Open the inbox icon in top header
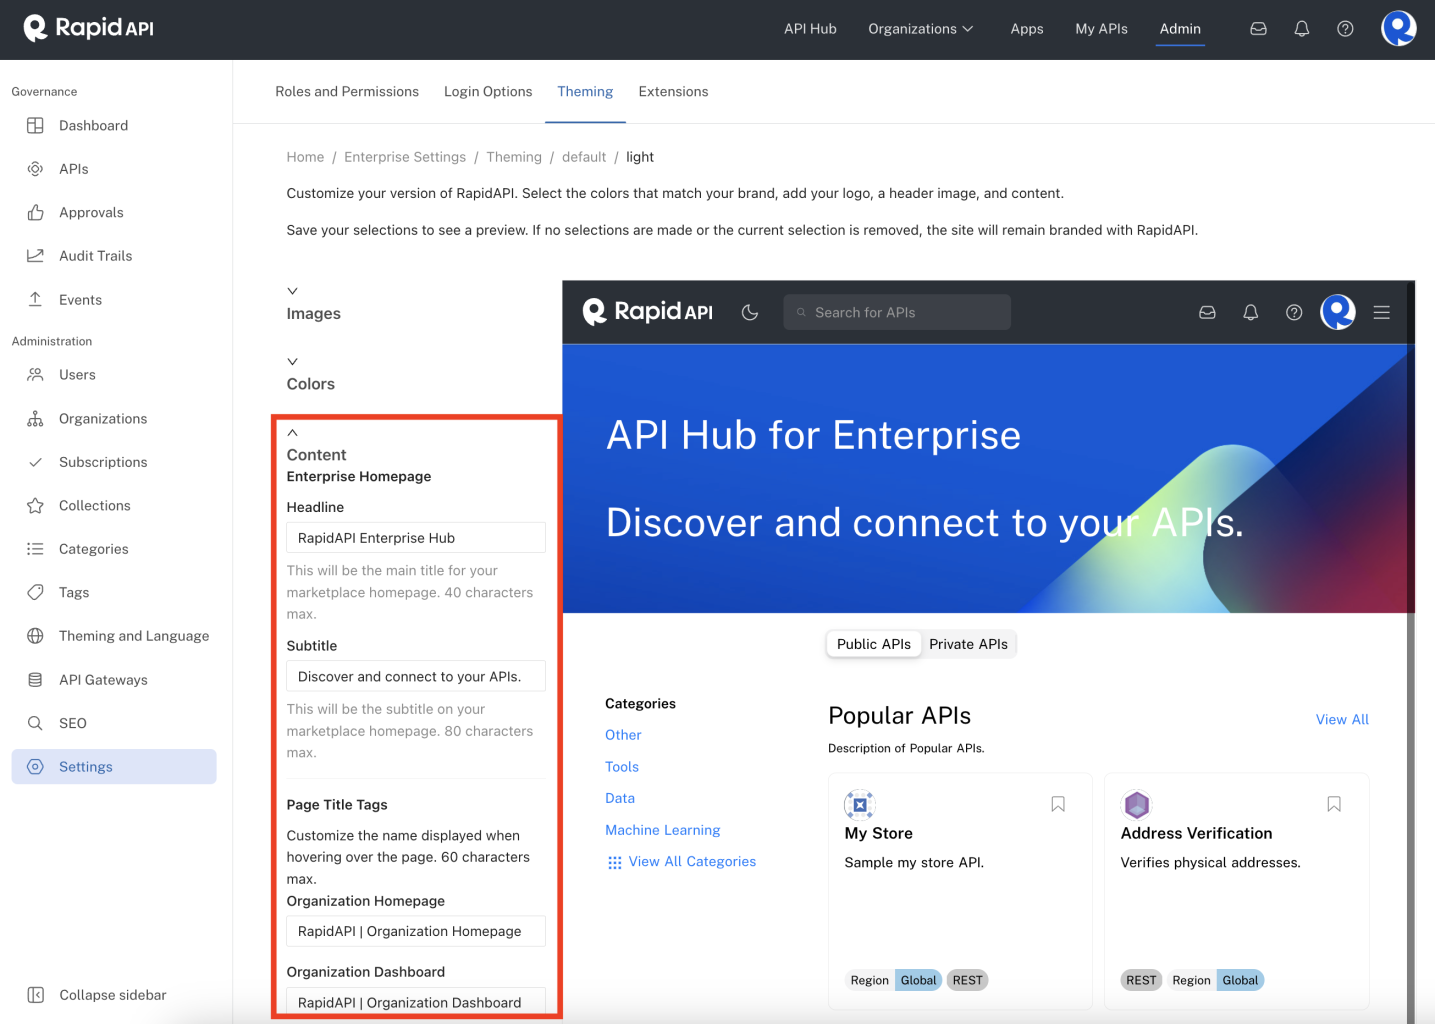The image size is (1435, 1024). tap(1258, 29)
